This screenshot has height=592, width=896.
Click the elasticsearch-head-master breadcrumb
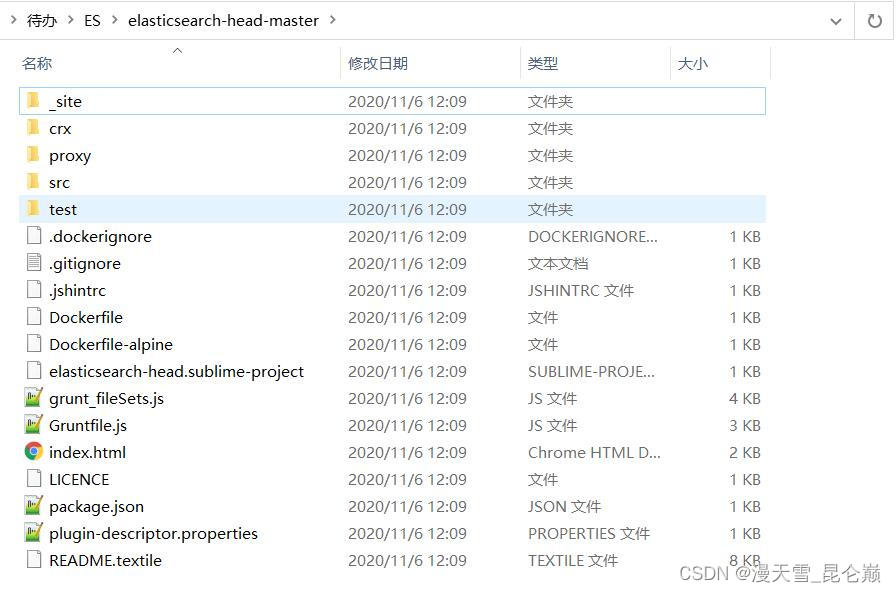click(223, 21)
